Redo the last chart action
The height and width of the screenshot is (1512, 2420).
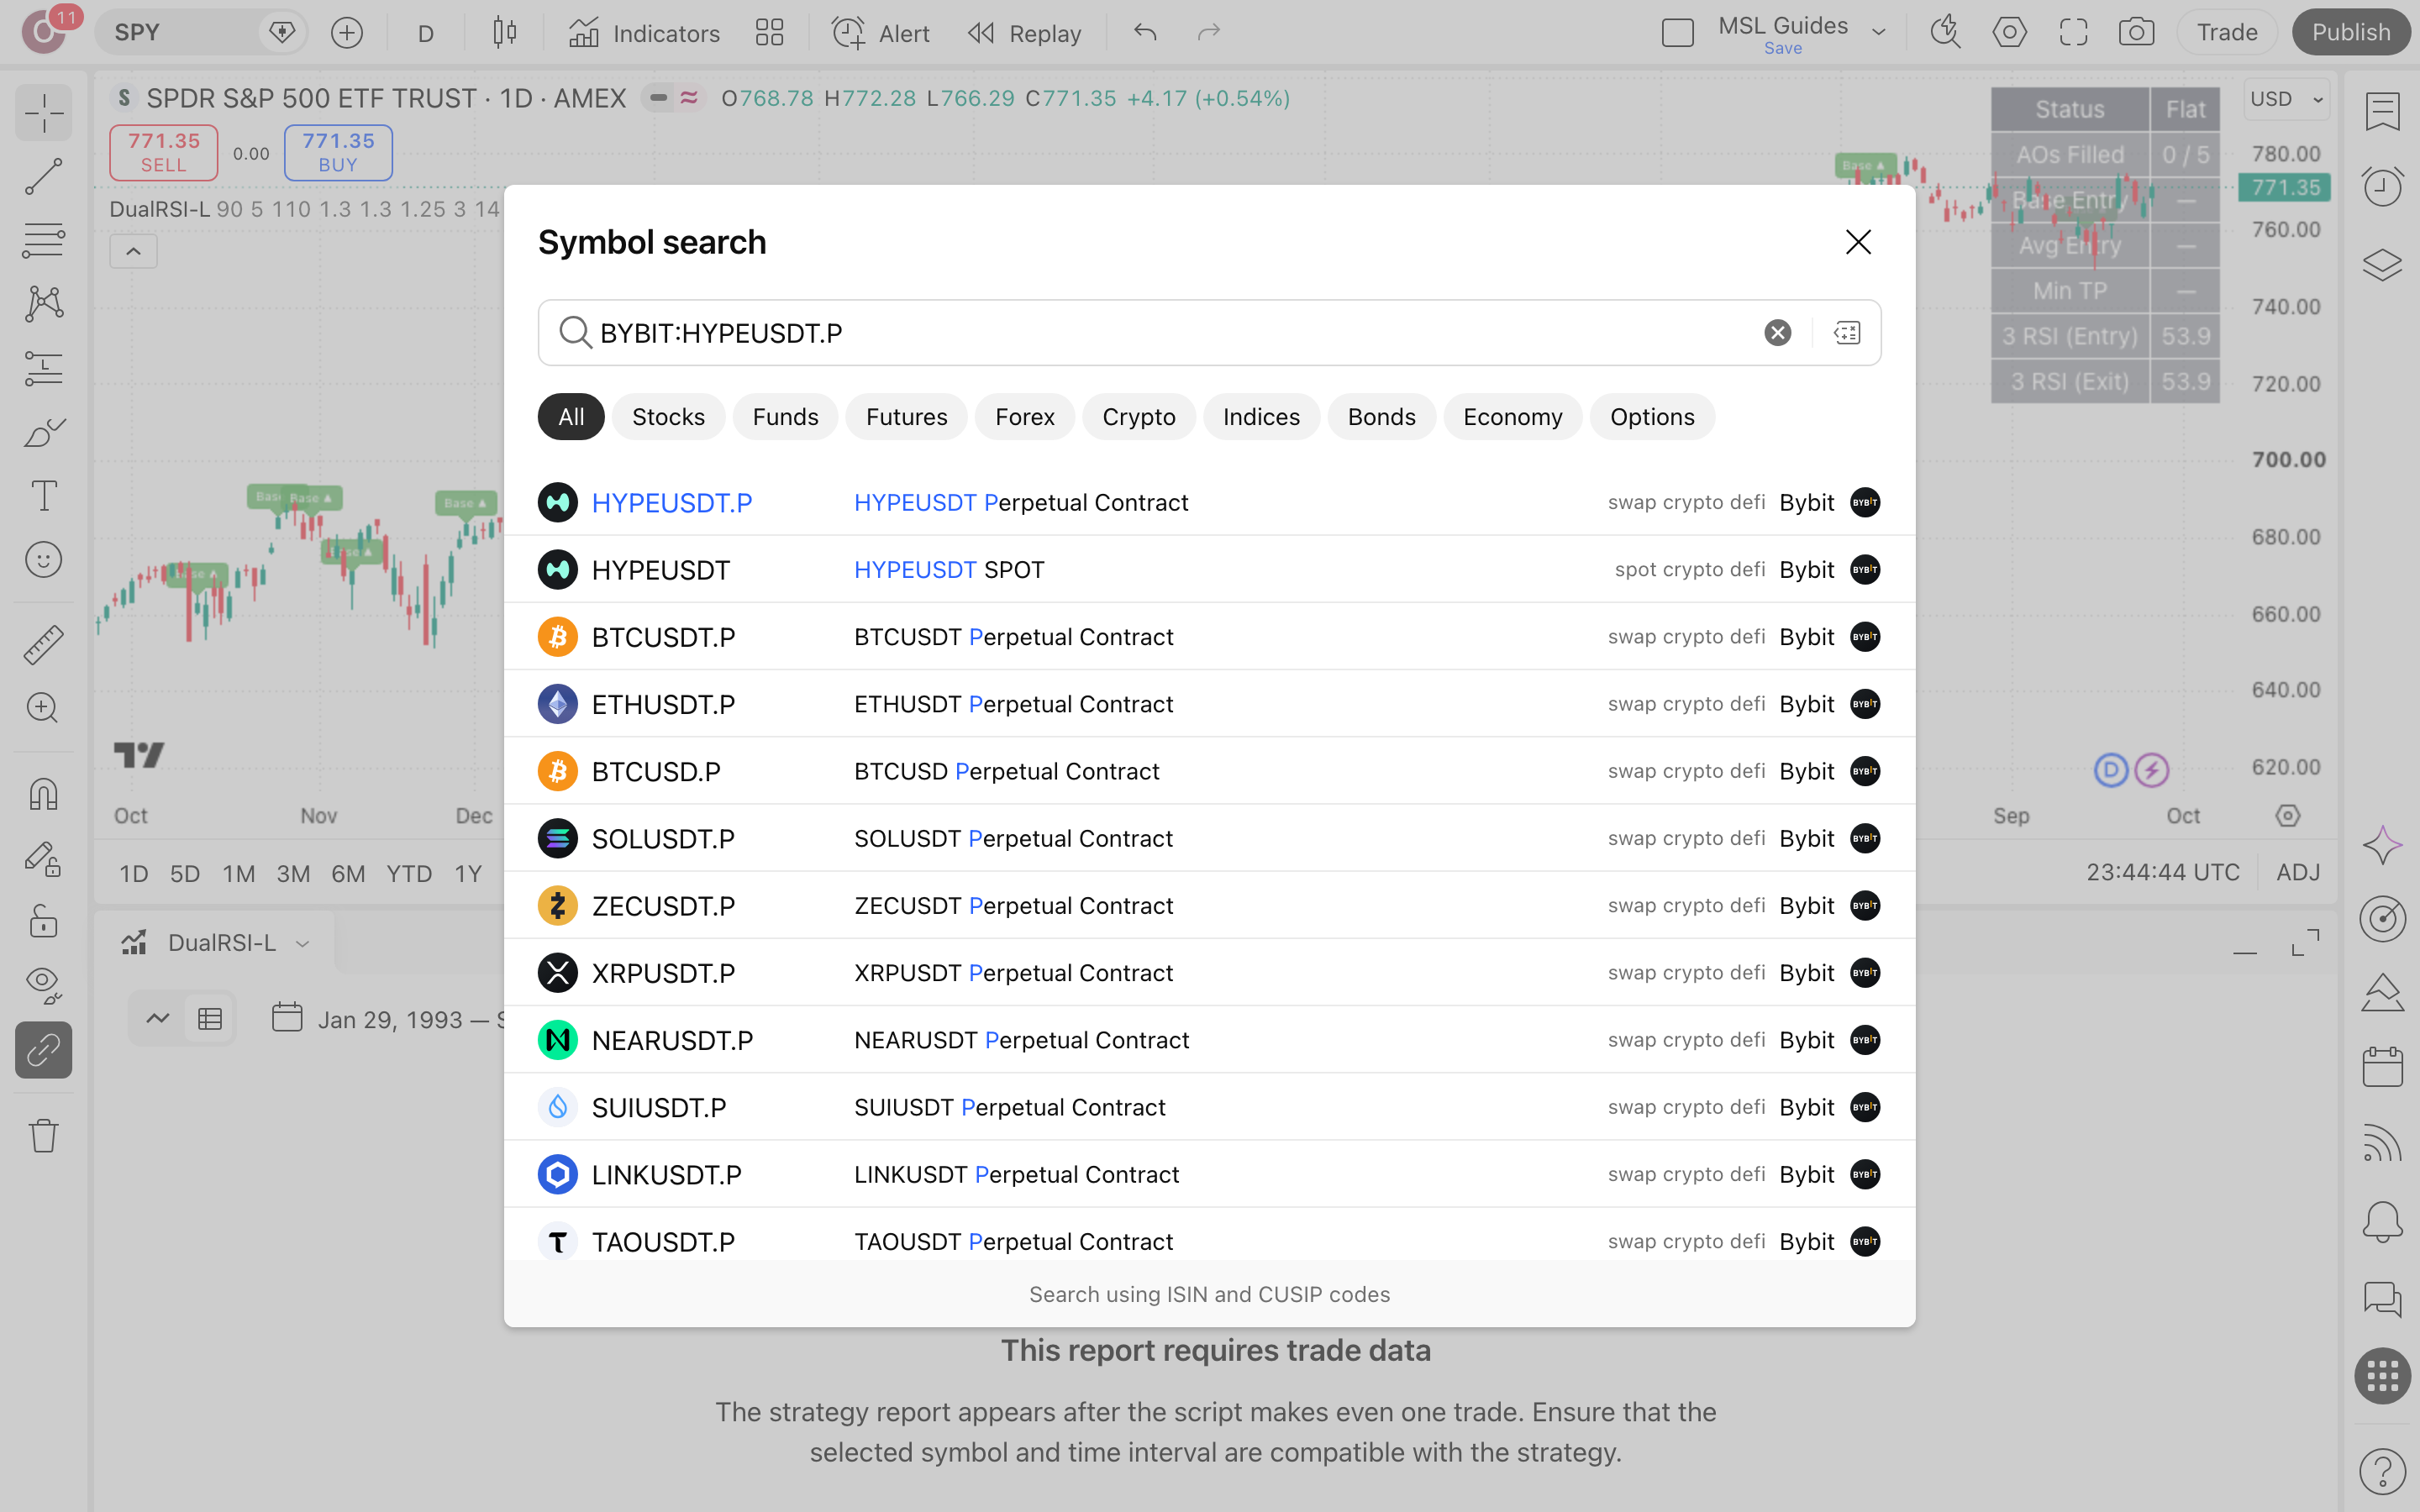(1209, 33)
